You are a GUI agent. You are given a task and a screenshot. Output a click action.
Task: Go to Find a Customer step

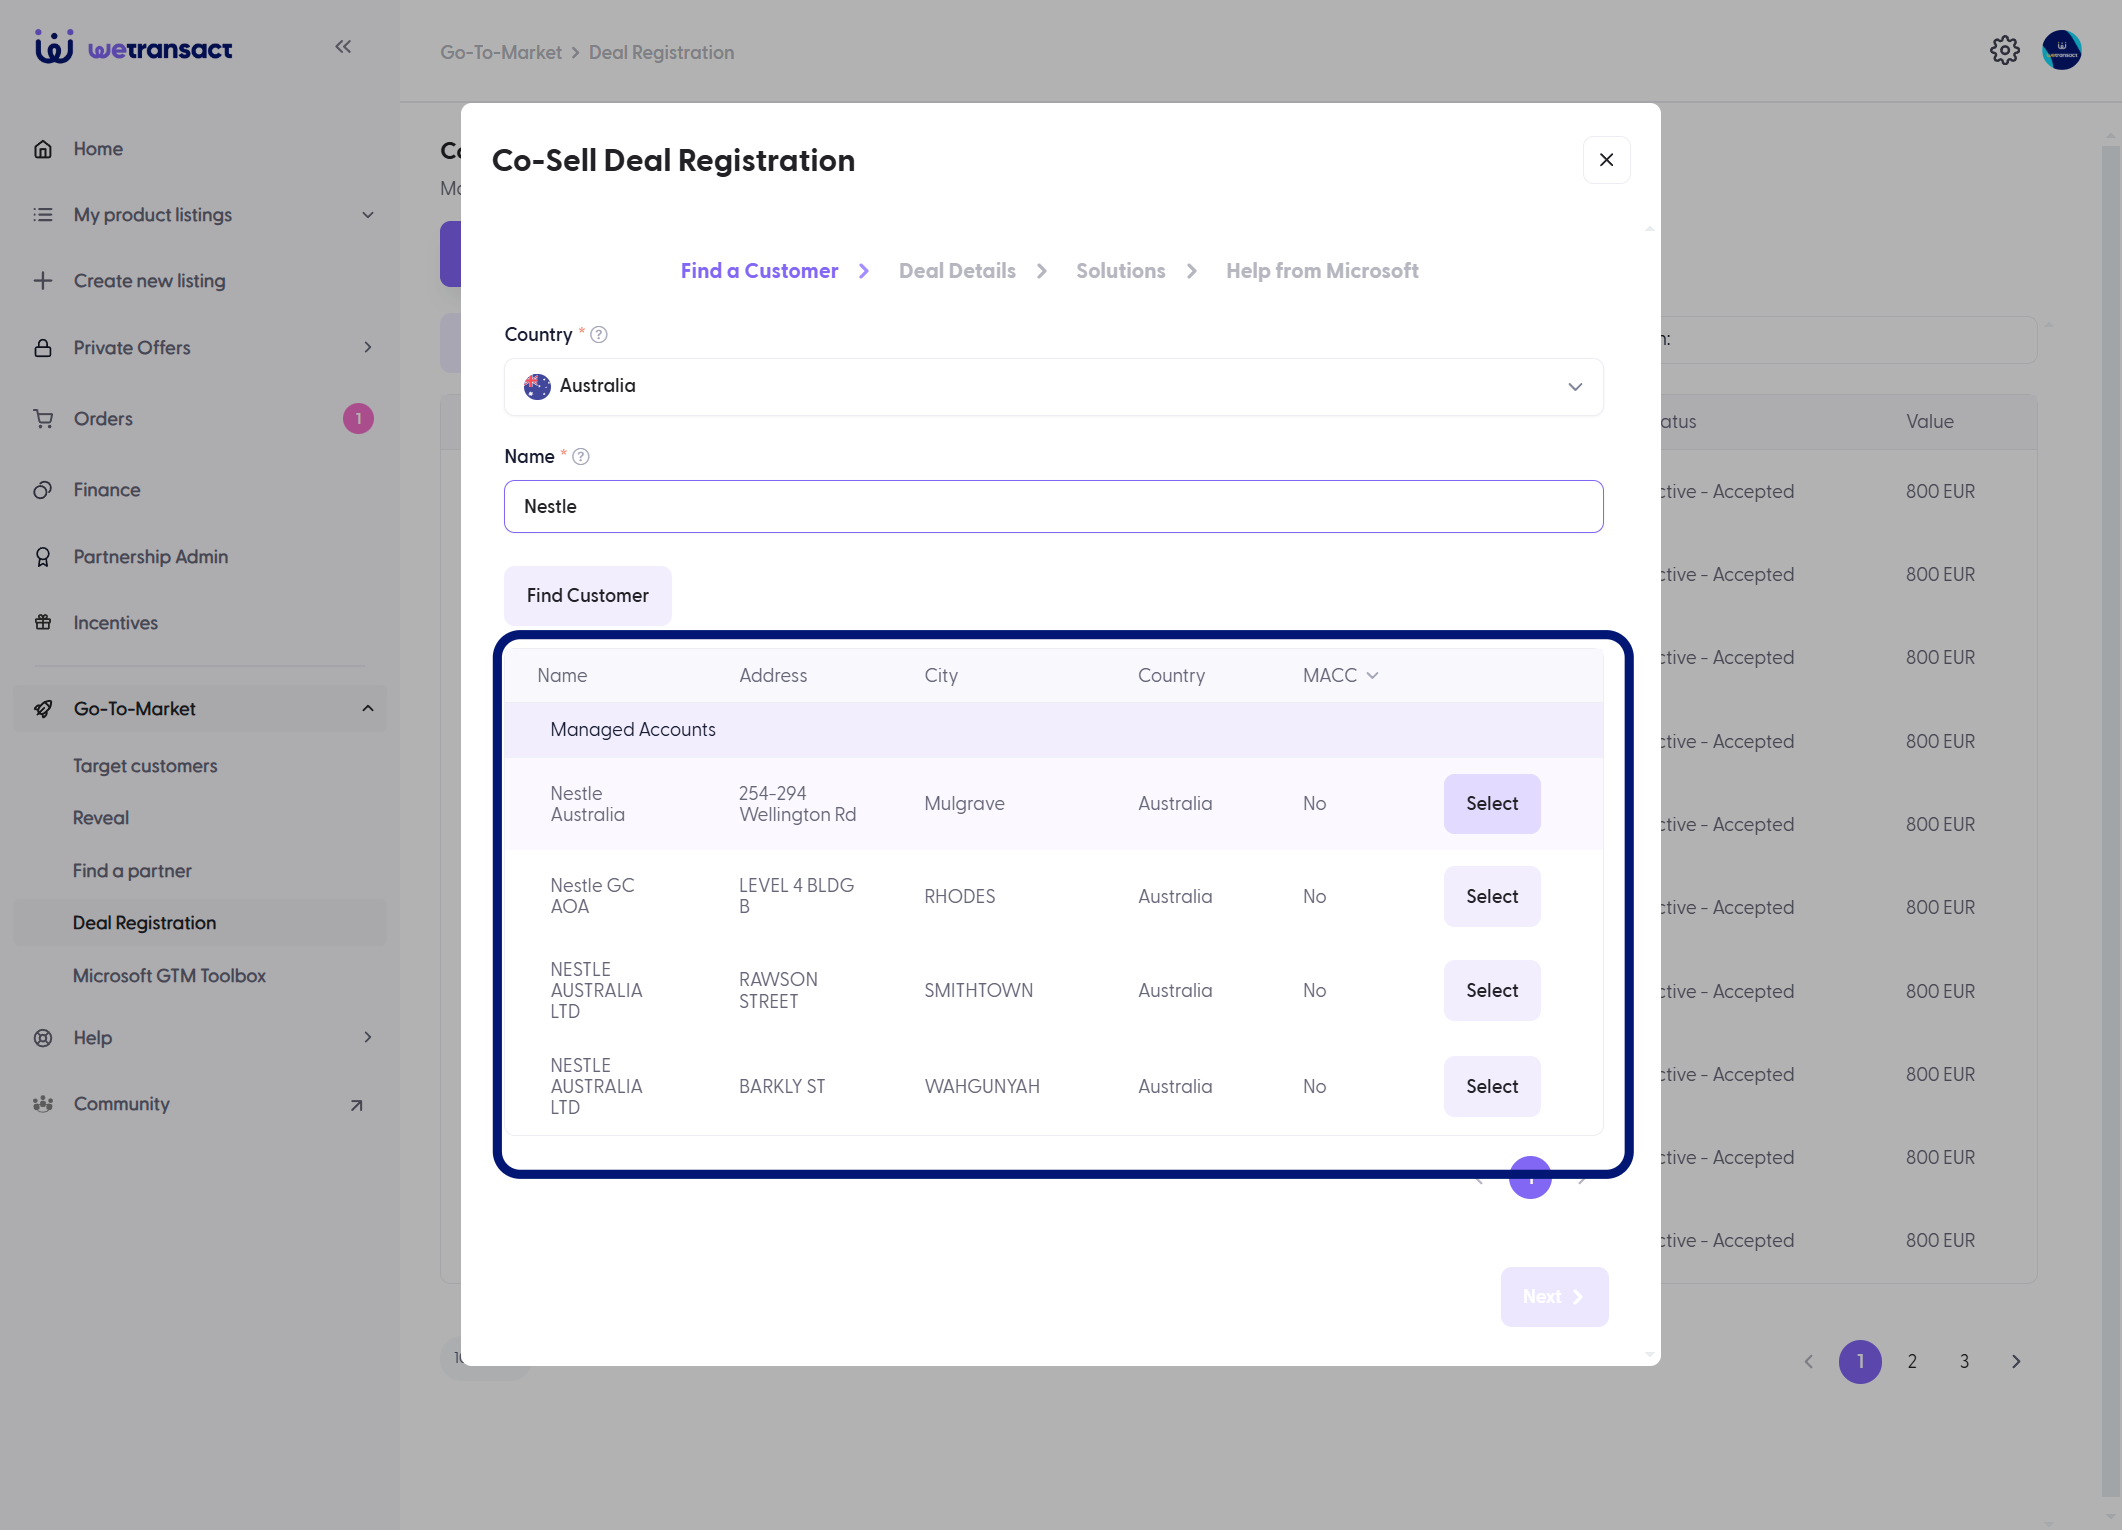click(759, 271)
